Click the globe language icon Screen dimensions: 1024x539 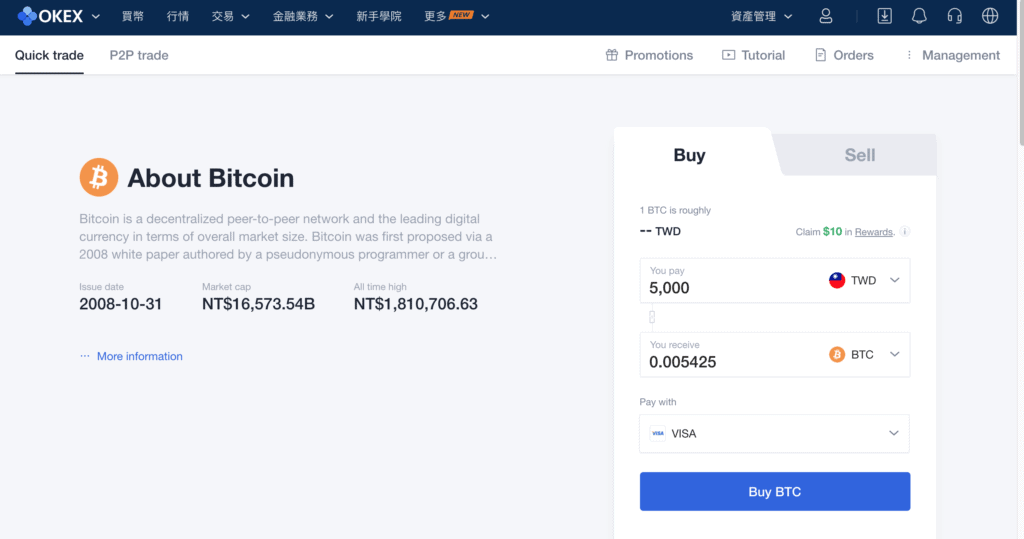pos(990,16)
